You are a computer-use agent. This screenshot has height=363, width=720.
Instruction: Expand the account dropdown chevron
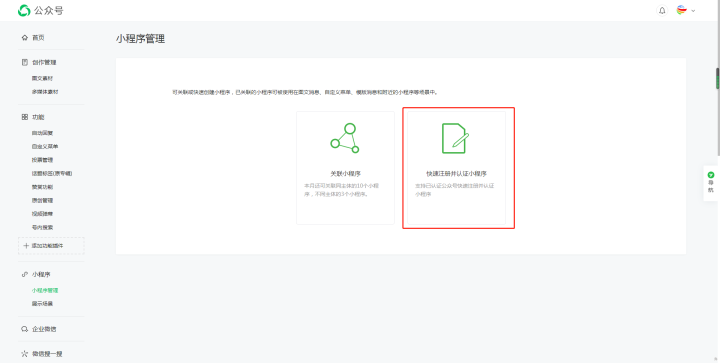(x=693, y=11)
